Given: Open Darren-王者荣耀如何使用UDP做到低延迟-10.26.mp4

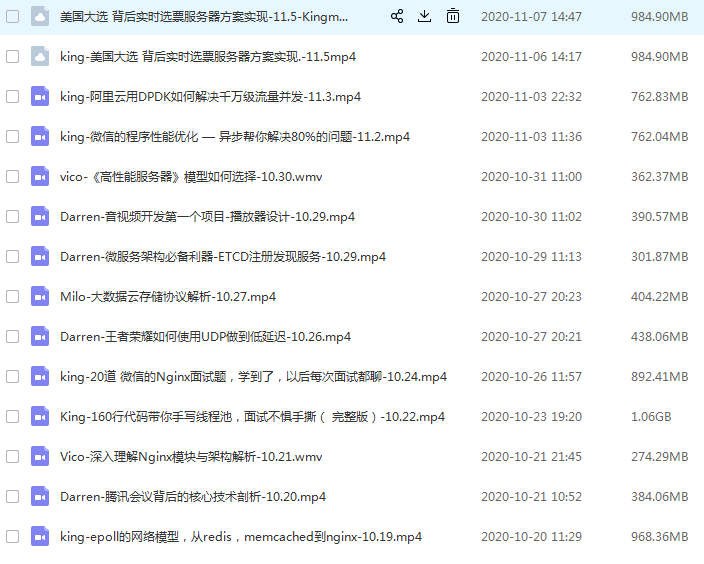Looking at the screenshot, I should click(206, 337).
